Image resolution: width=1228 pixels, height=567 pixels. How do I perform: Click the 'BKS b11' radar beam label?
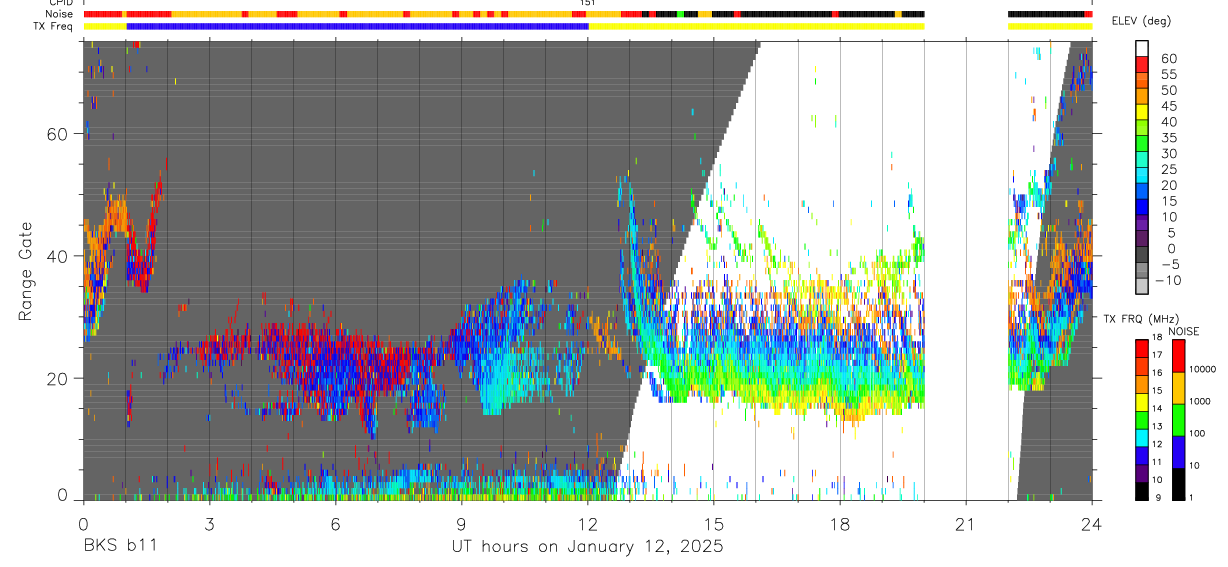coord(119,547)
